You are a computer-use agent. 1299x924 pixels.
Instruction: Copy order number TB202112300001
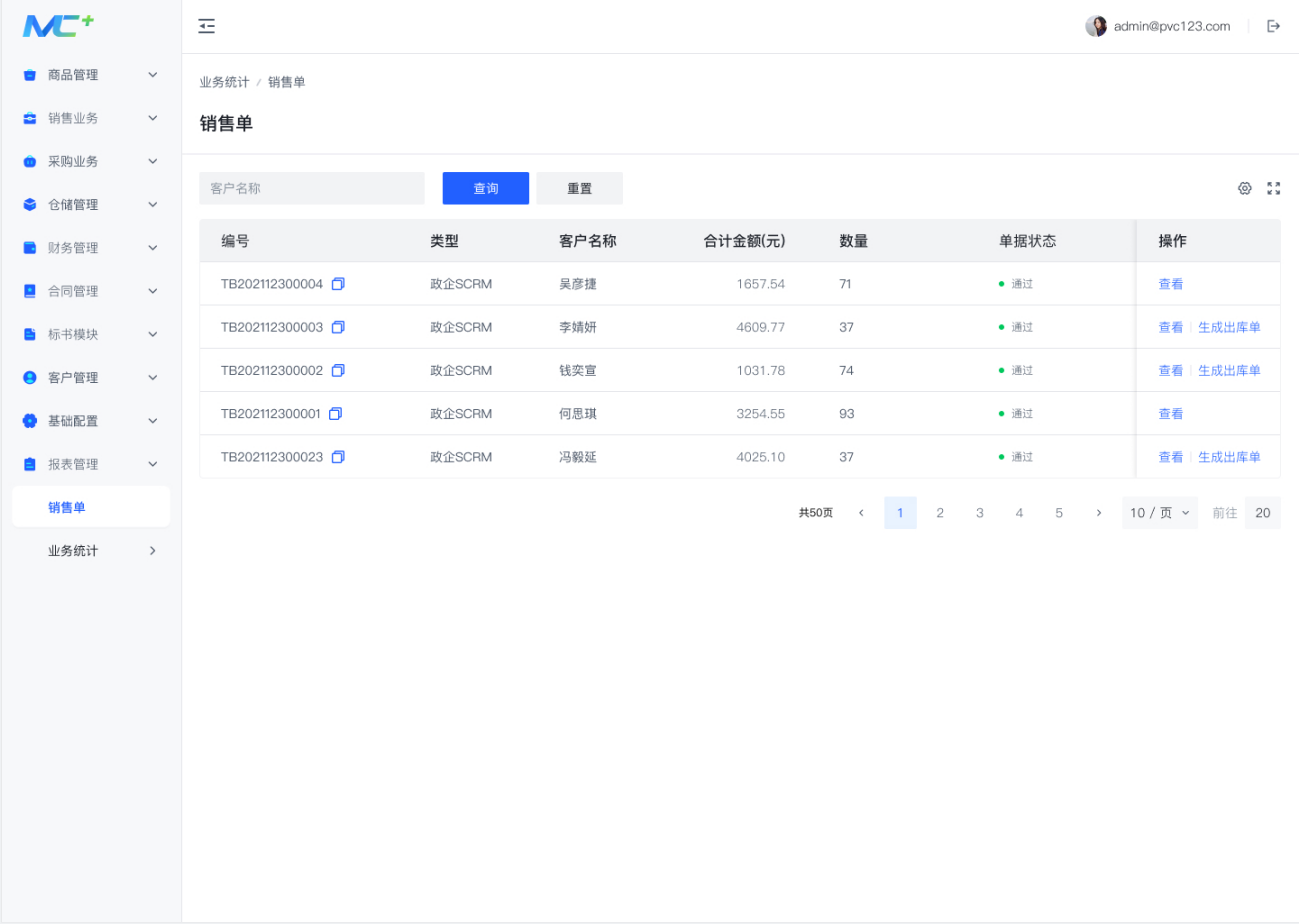(336, 413)
